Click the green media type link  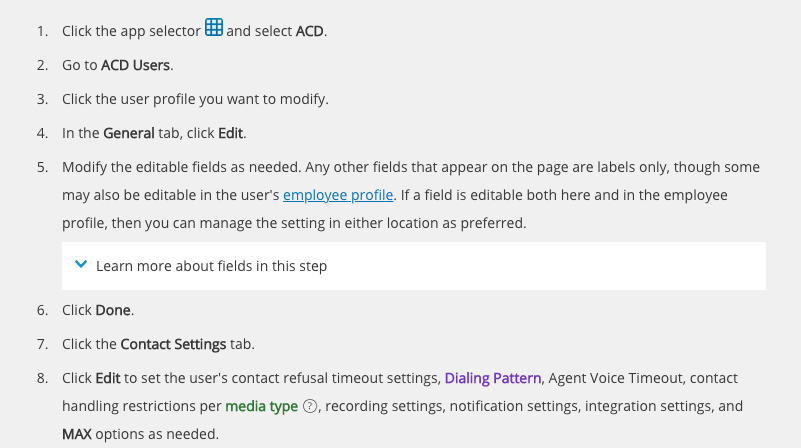[261, 407]
